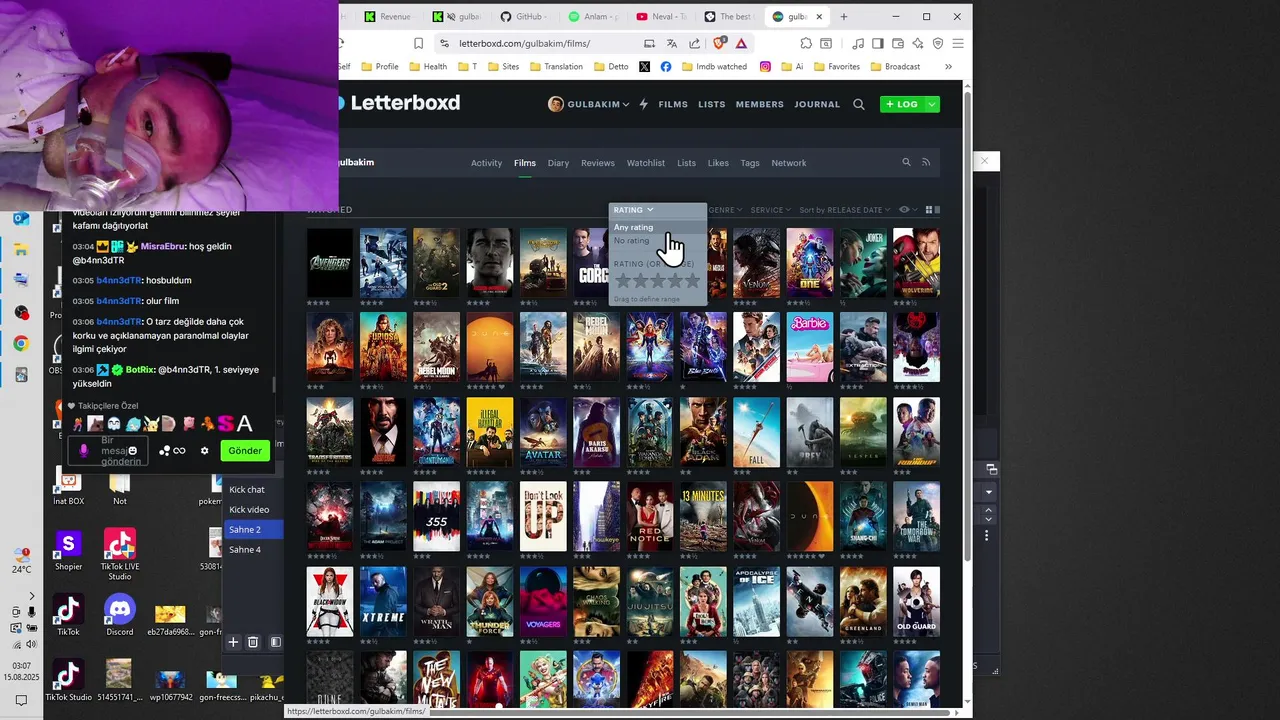Click the Brave Shields lion icon
The height and width of the screenshot is (720, 1280).
(x=719, y=43)
